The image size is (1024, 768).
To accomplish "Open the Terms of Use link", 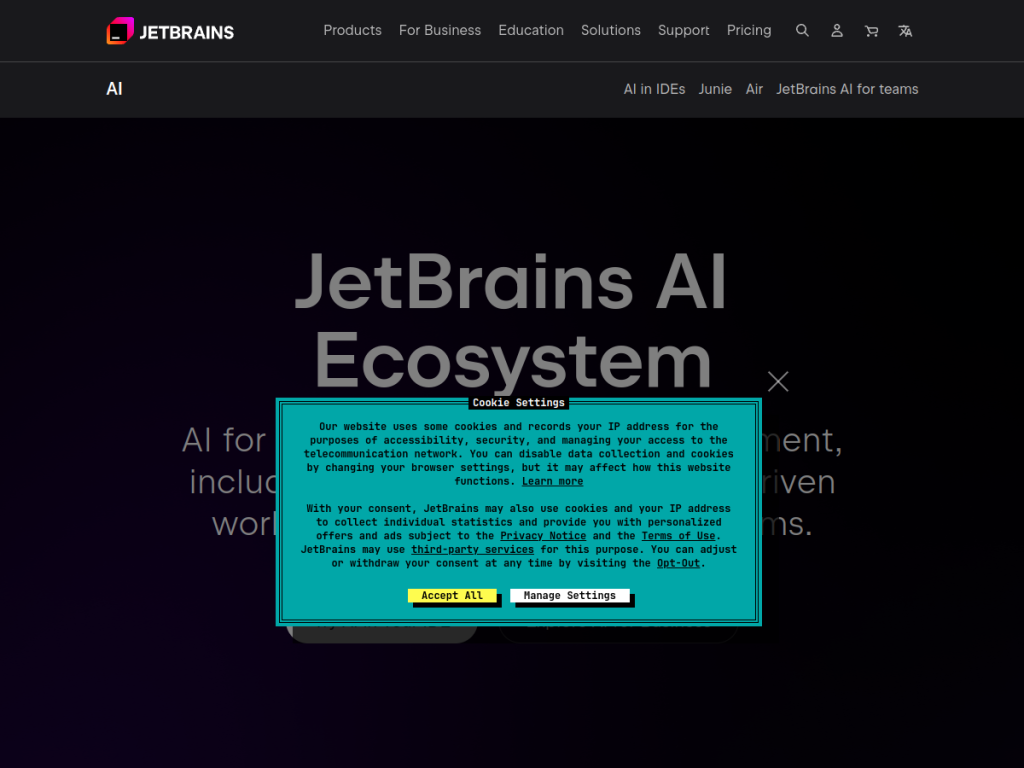I will click(679, 536).
